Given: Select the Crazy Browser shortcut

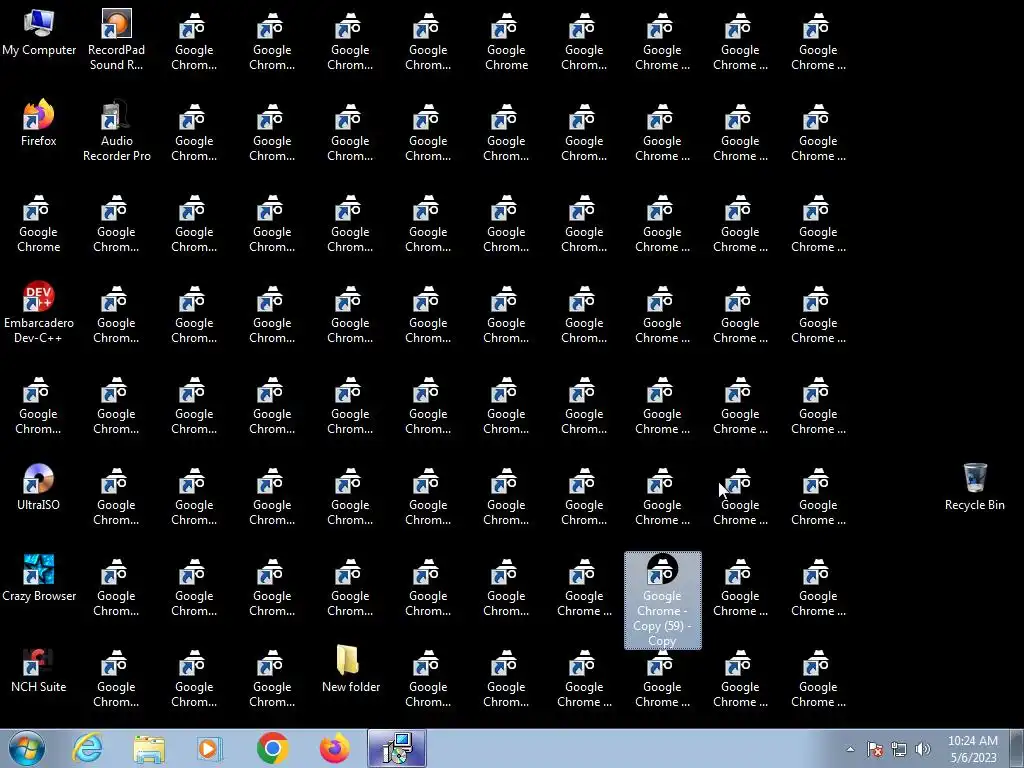Looking at the screenshot, I should pos(39,578).
